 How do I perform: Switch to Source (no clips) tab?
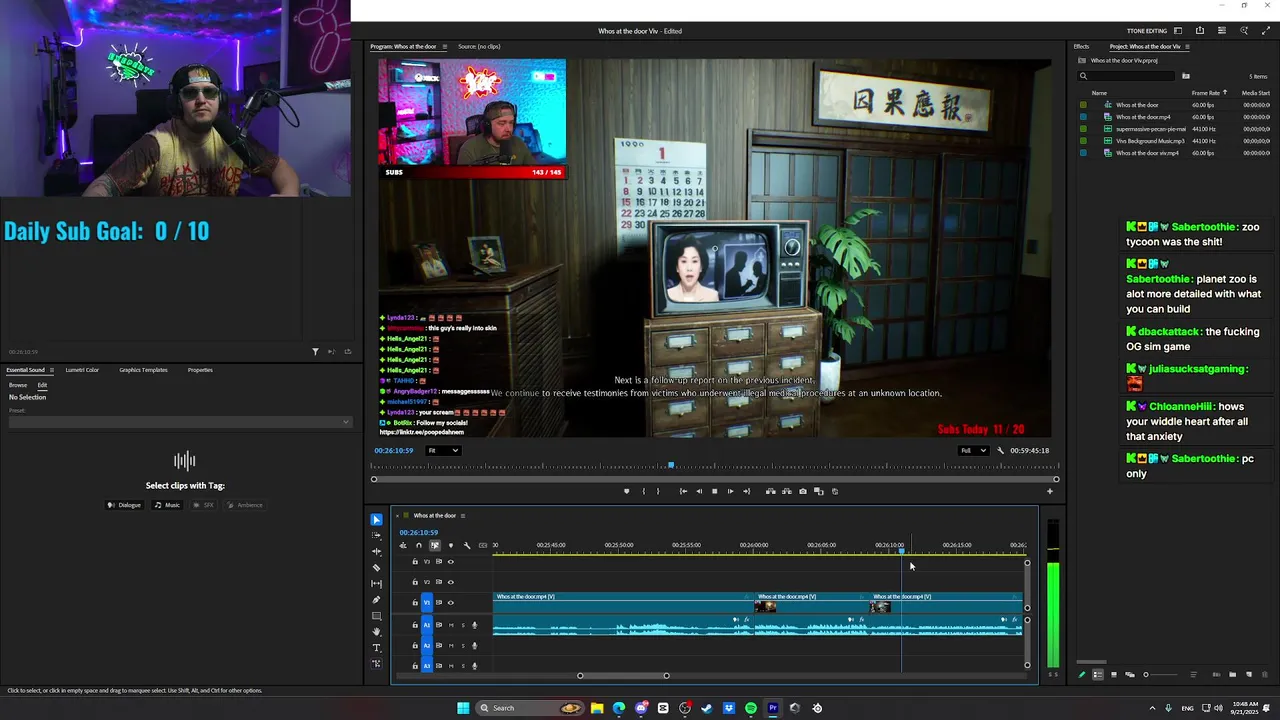[x=479, y=46]
